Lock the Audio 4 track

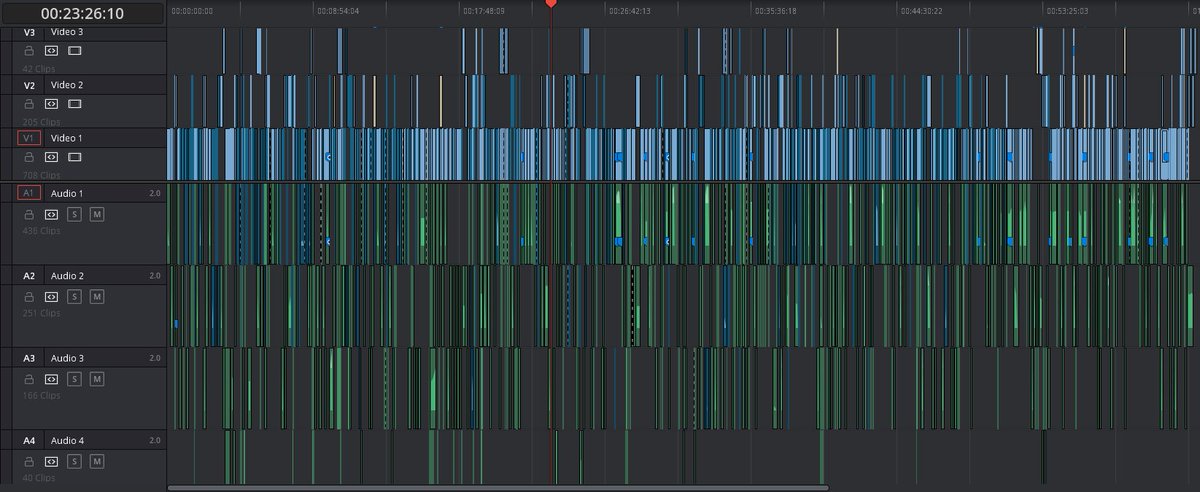click(29, 462)
